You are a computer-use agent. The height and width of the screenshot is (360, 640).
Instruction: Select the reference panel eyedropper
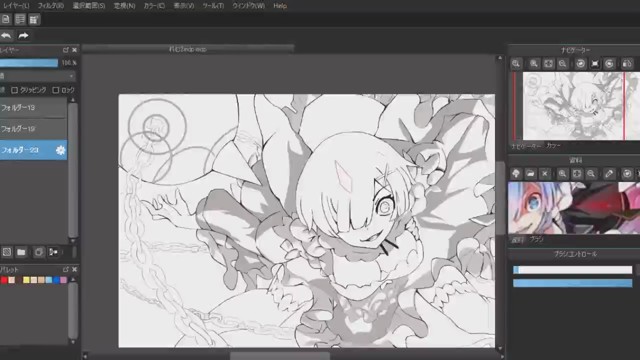click(x=609, y=174)
